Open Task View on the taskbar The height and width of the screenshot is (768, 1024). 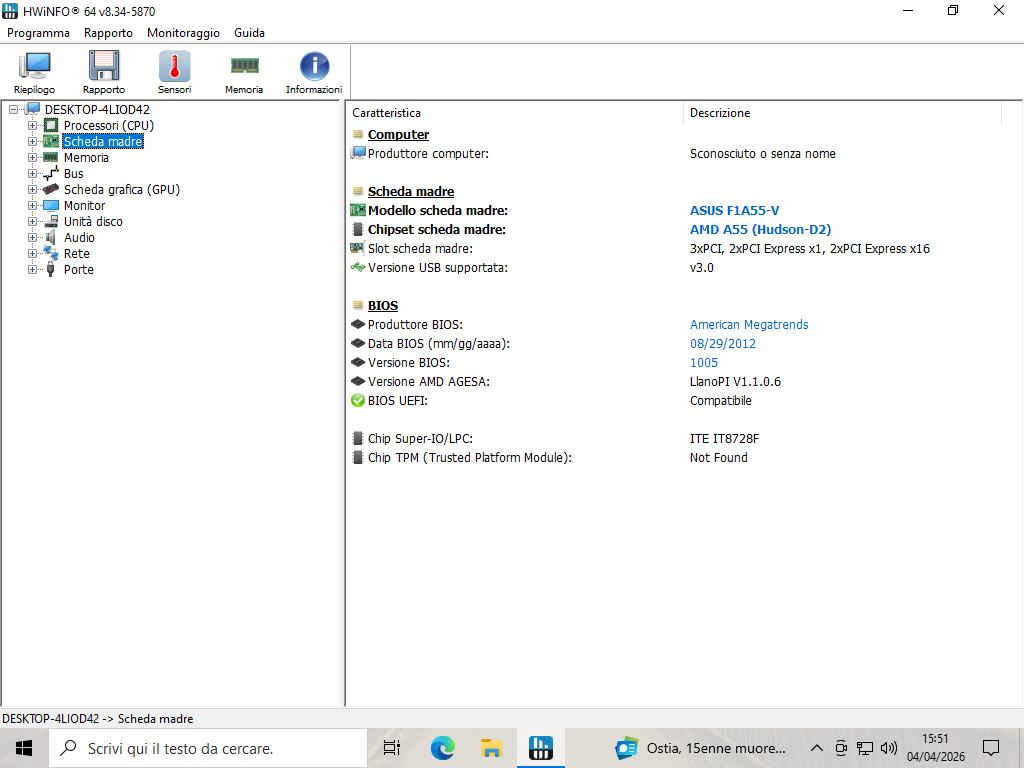[392, 748]
